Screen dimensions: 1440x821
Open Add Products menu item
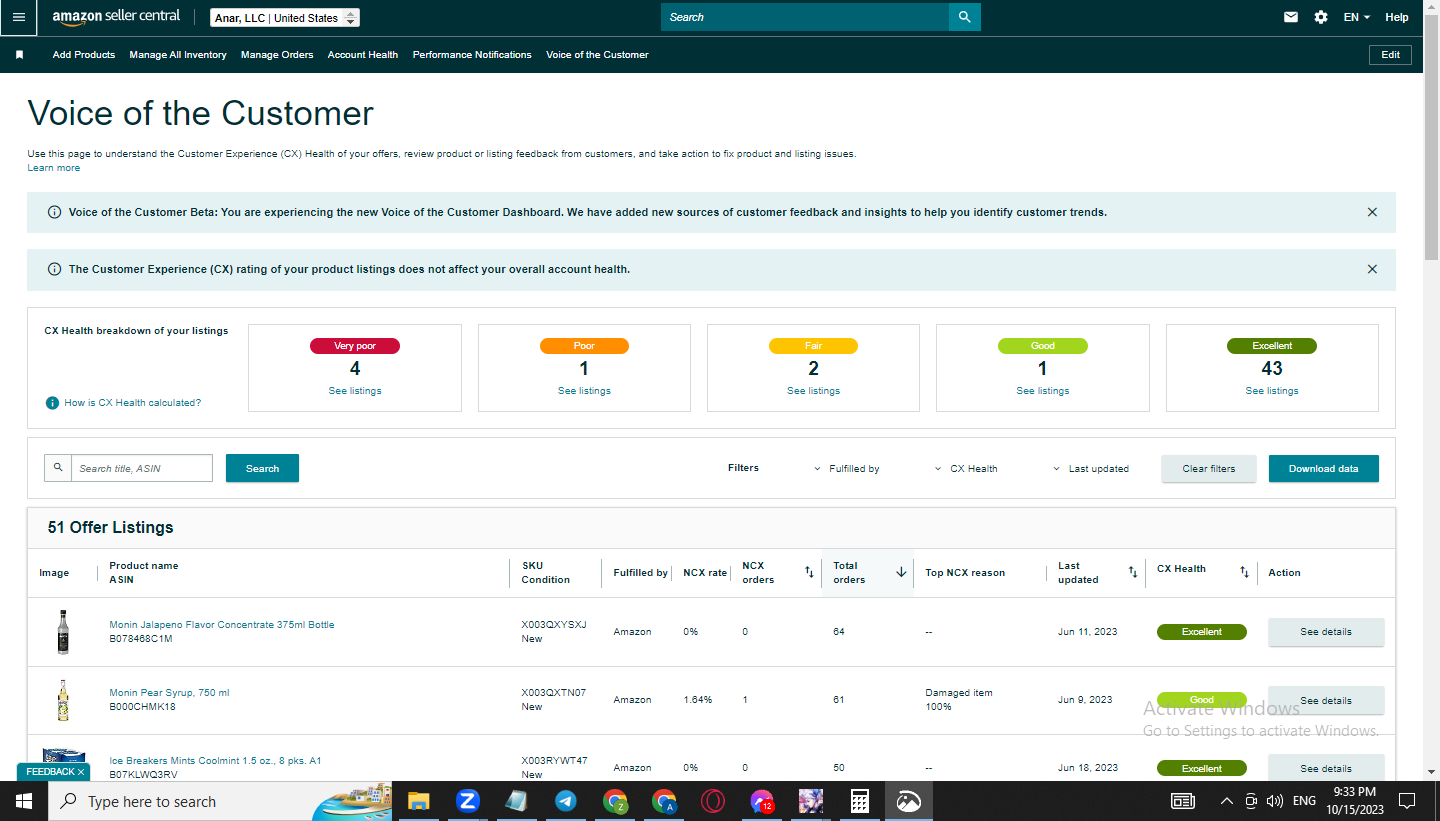pyautogui.click(x=84, y=55)
